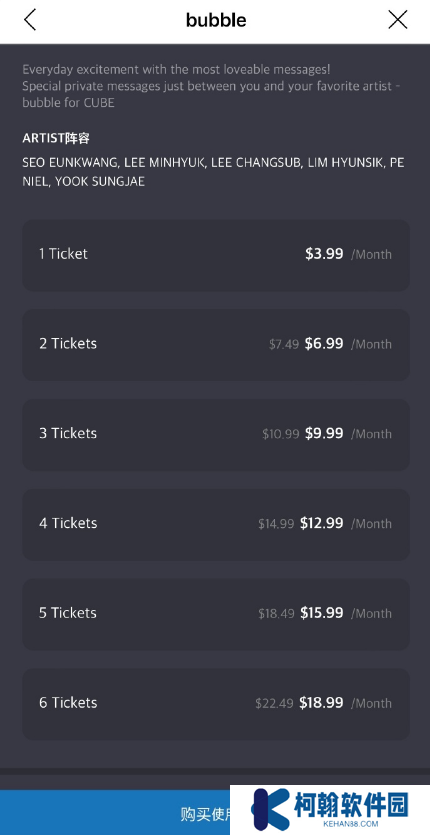Close the bubble page with X
430x835 pixels.
coord(397,20)
